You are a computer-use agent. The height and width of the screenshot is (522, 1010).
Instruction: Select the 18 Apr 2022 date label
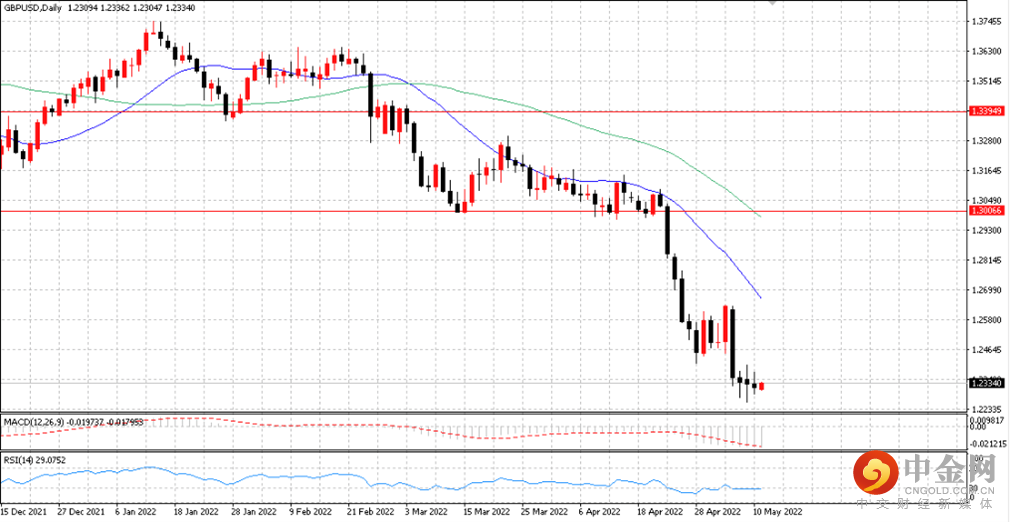pos(658,510)
